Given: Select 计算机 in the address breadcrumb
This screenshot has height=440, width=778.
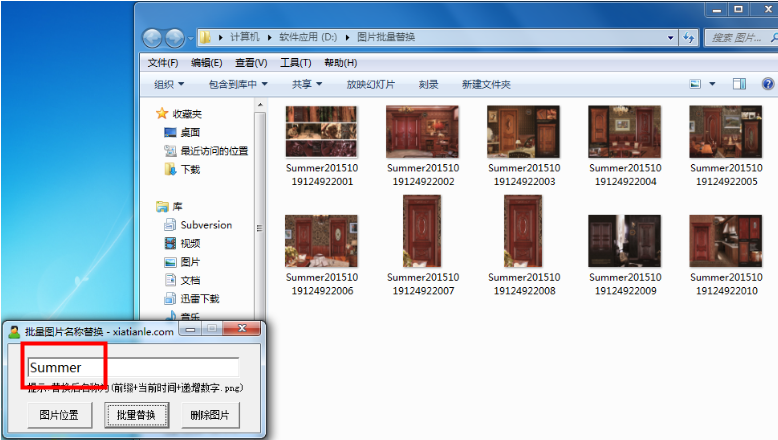Looking at the screenshot, I should (245, 37).
